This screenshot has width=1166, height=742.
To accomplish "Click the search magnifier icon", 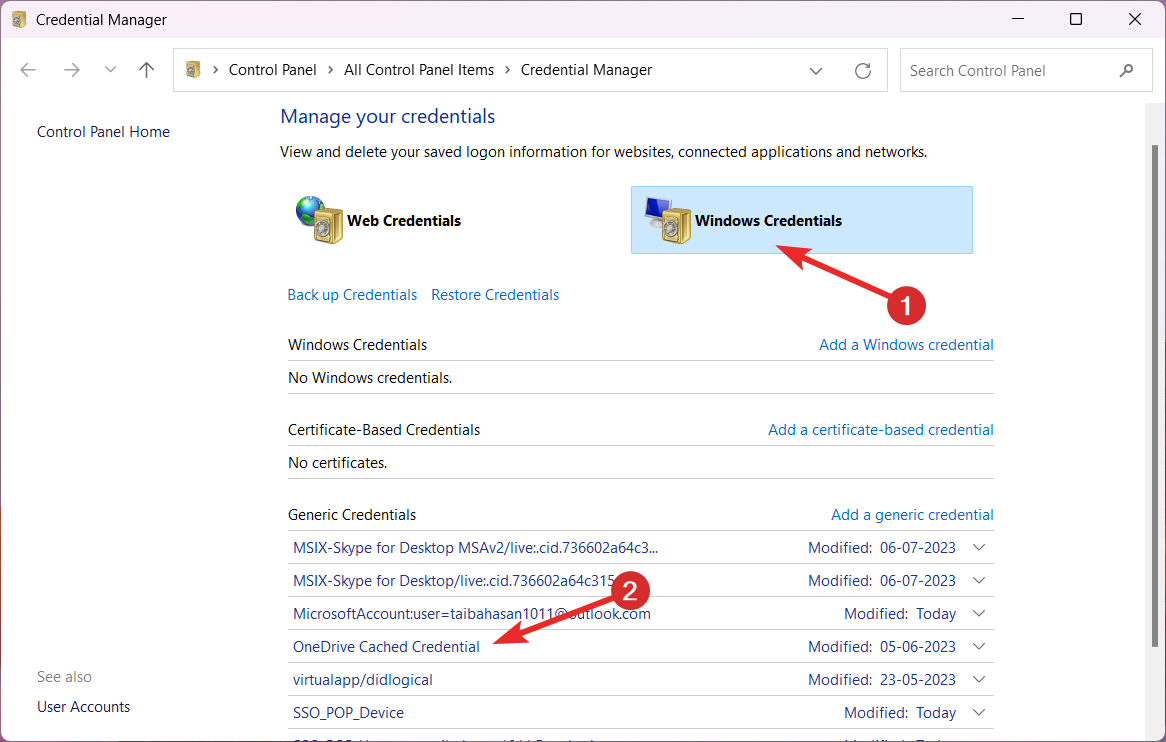I will click(x=1127, y=70).
